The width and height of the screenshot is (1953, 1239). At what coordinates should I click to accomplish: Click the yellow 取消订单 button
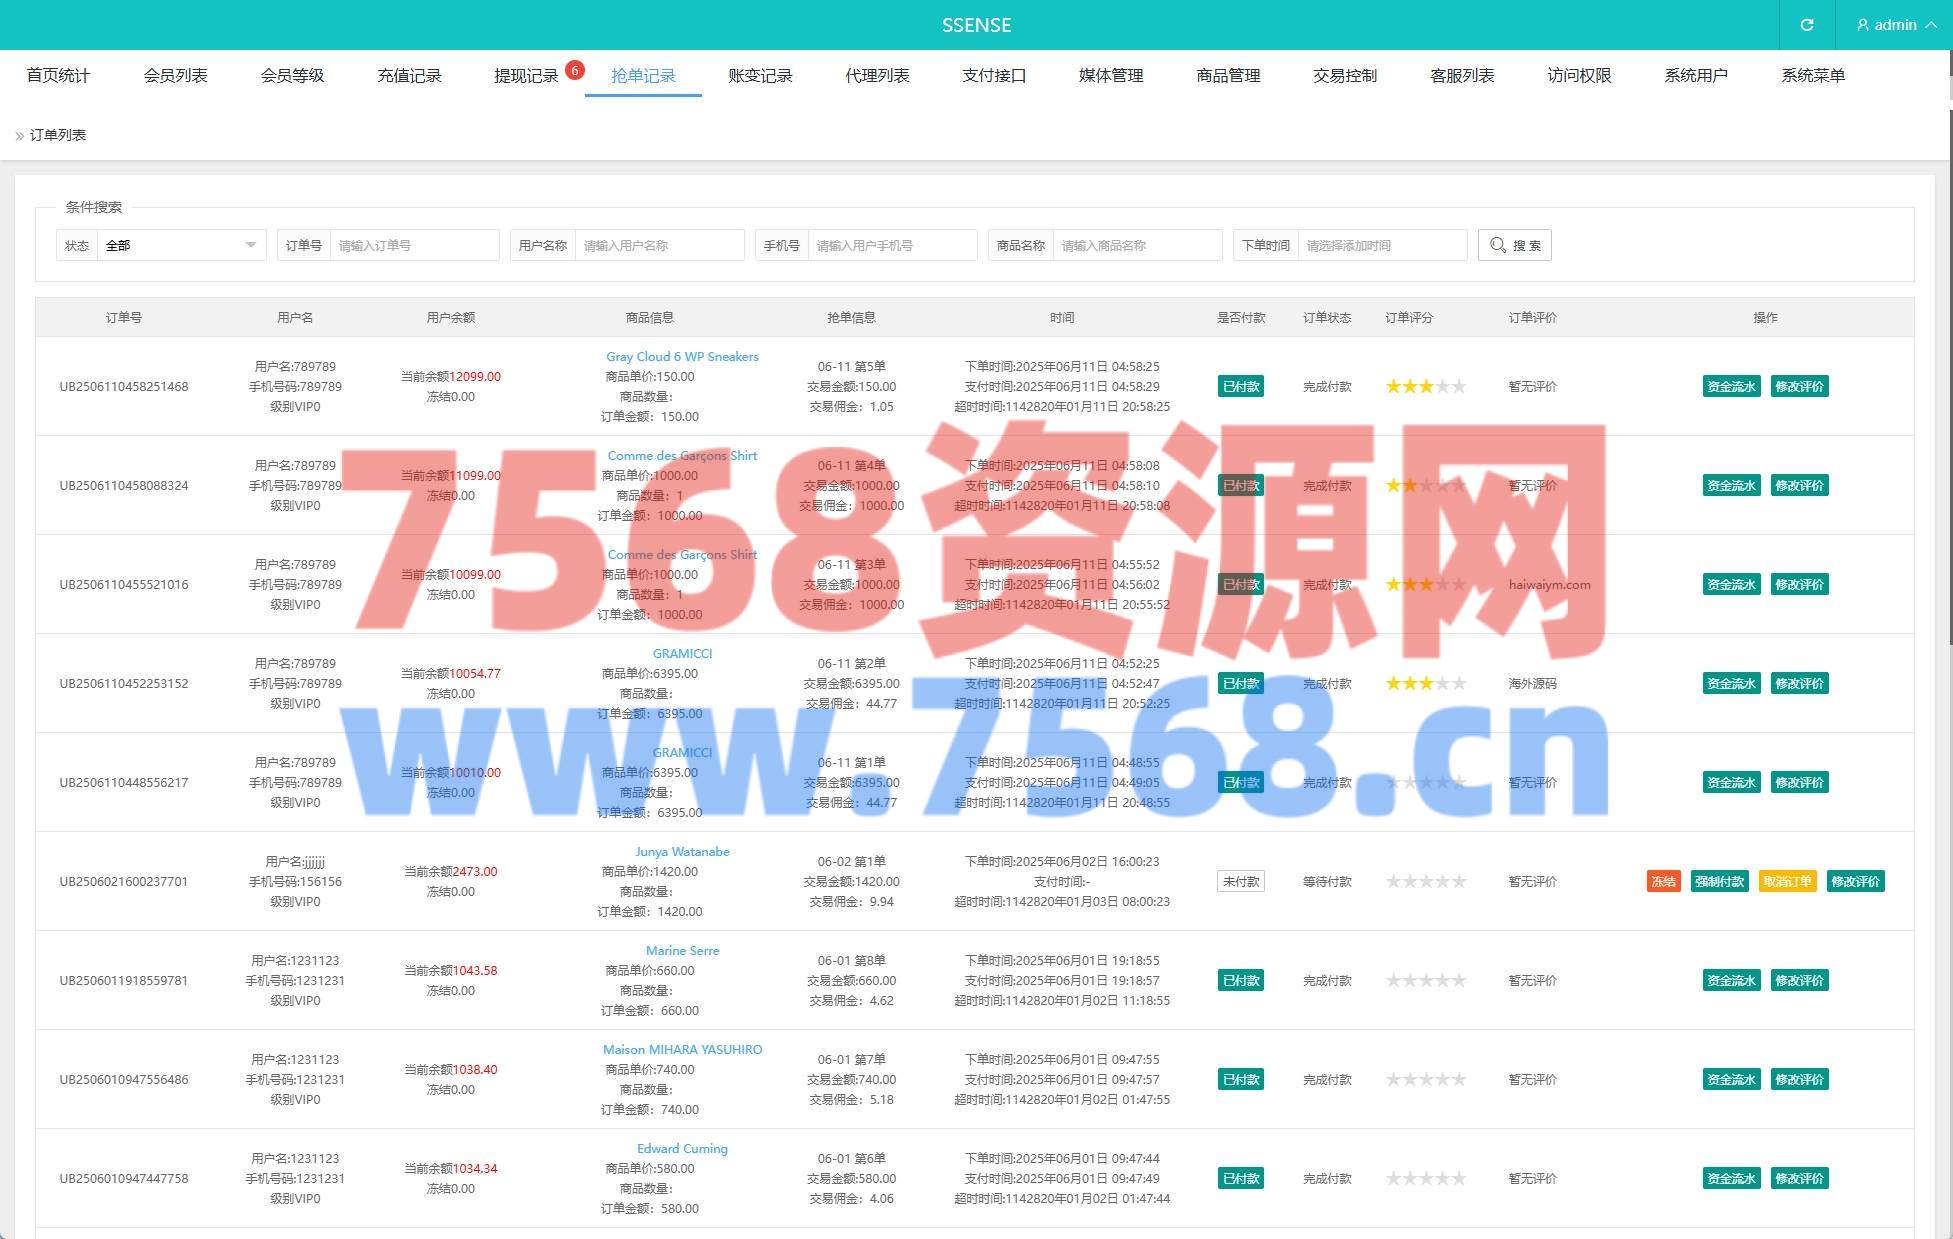tap(1787, 881)
